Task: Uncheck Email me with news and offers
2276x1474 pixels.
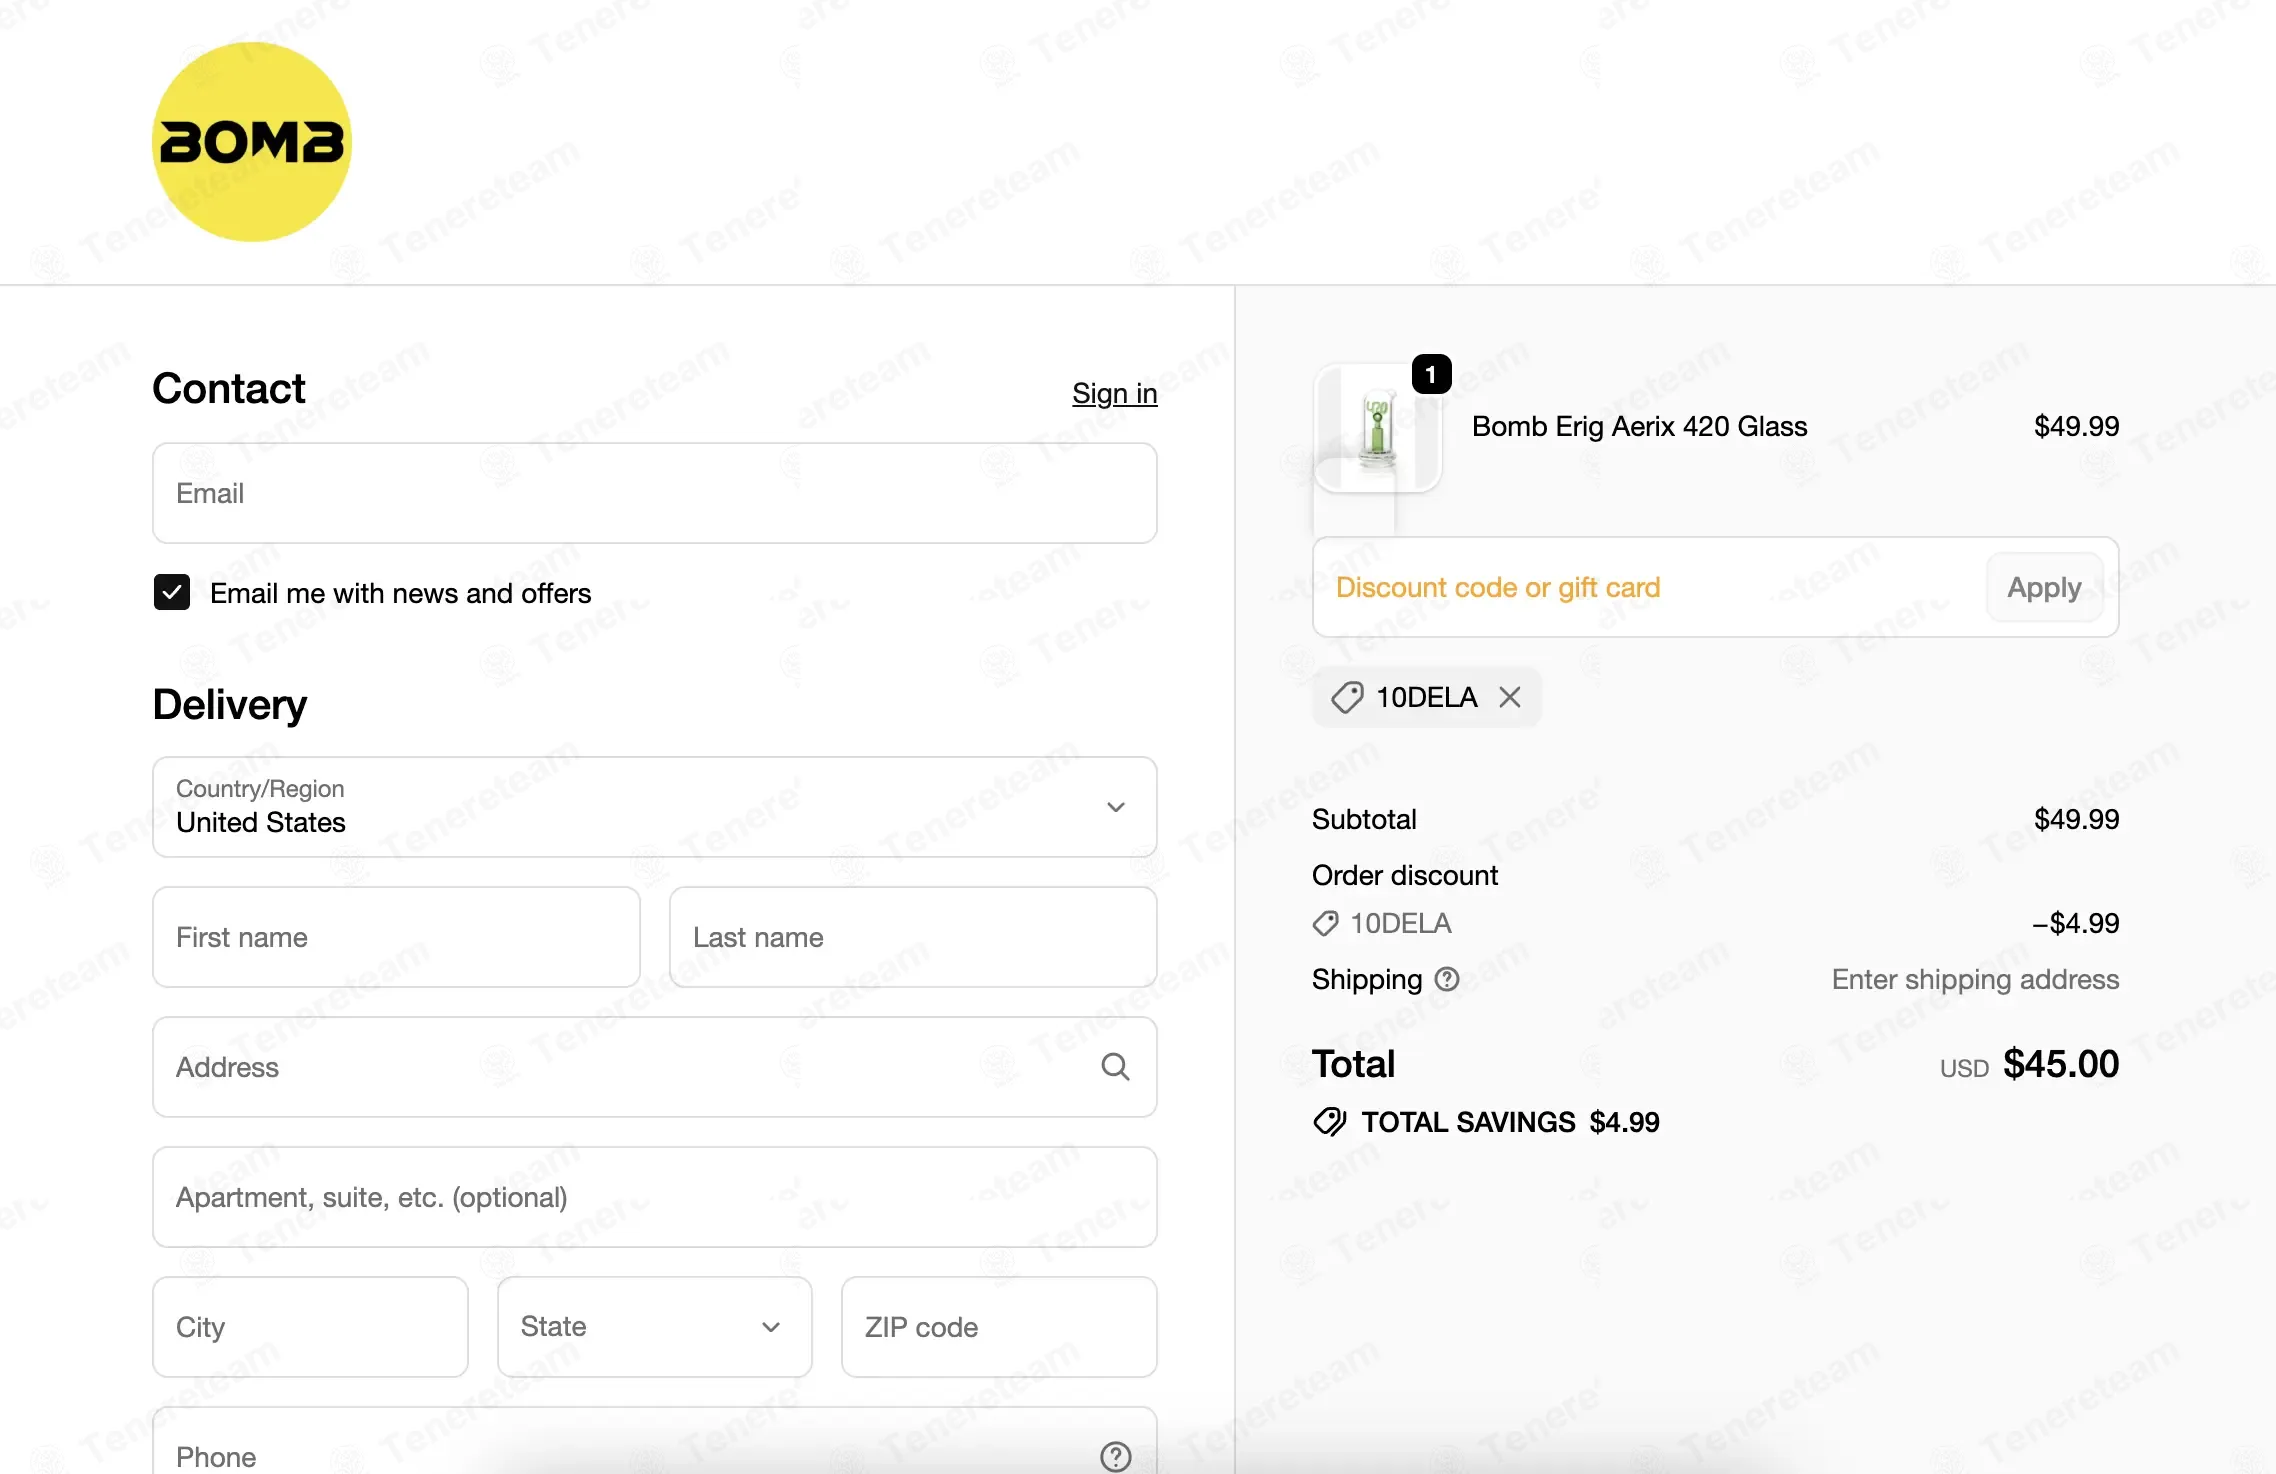Action: 172,592
